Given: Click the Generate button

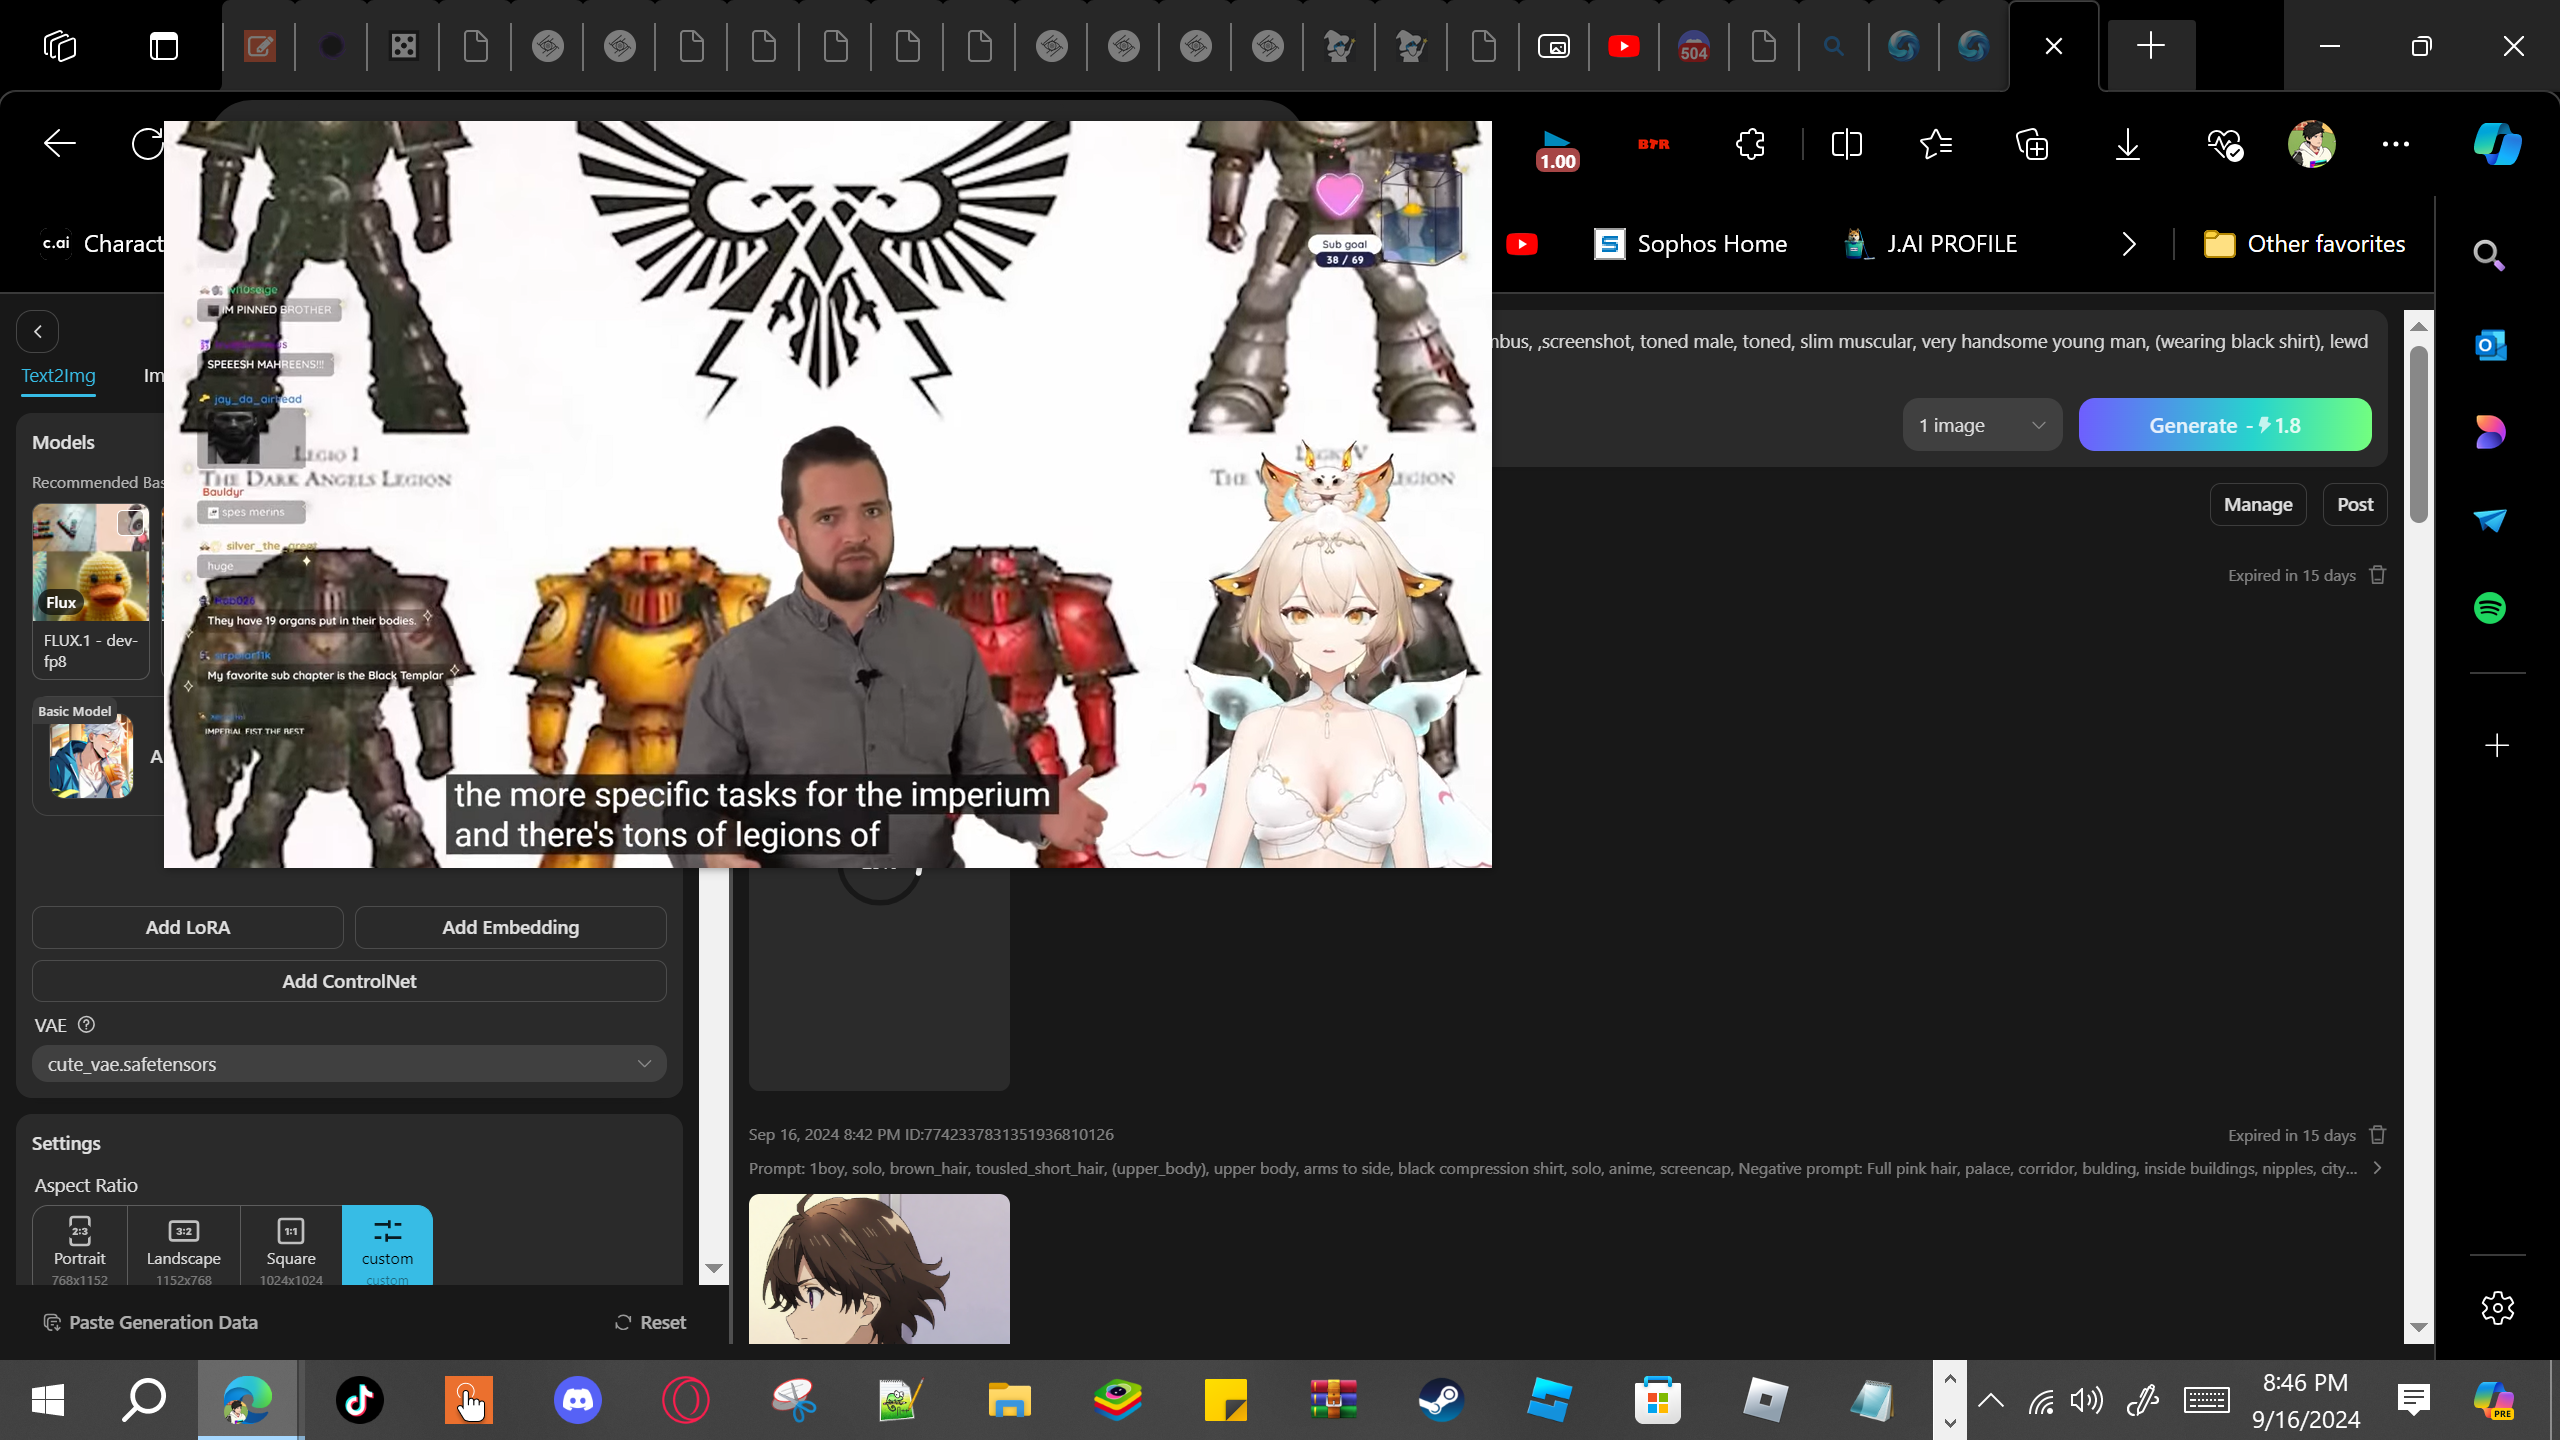Looking at the screenshot, I should coord(2225,425).
